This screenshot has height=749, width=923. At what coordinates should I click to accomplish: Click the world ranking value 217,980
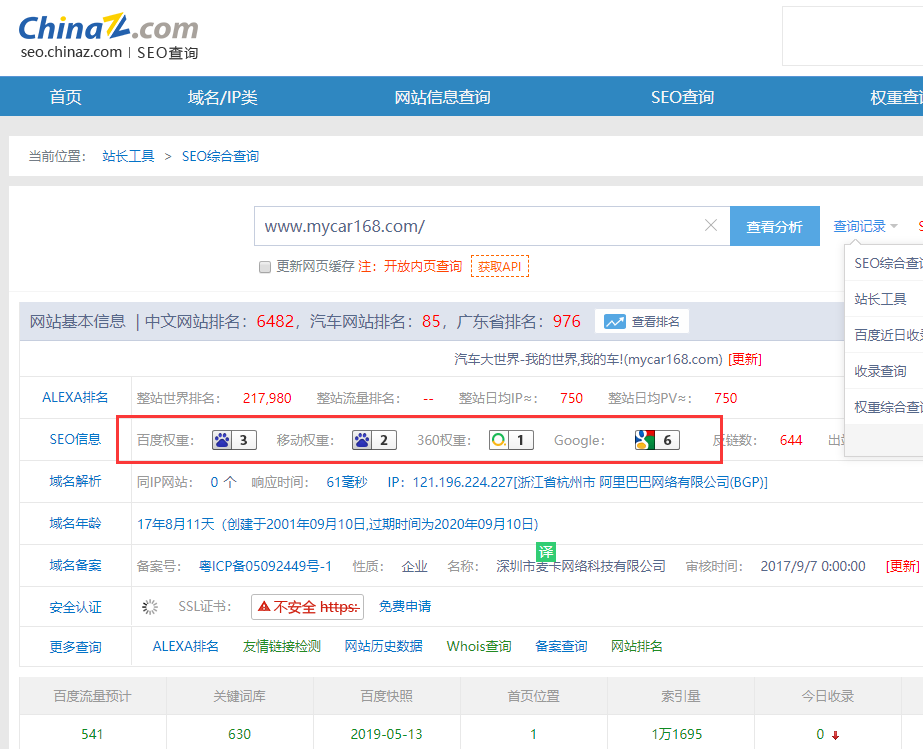pyautogui.click(x=267, y=399)
